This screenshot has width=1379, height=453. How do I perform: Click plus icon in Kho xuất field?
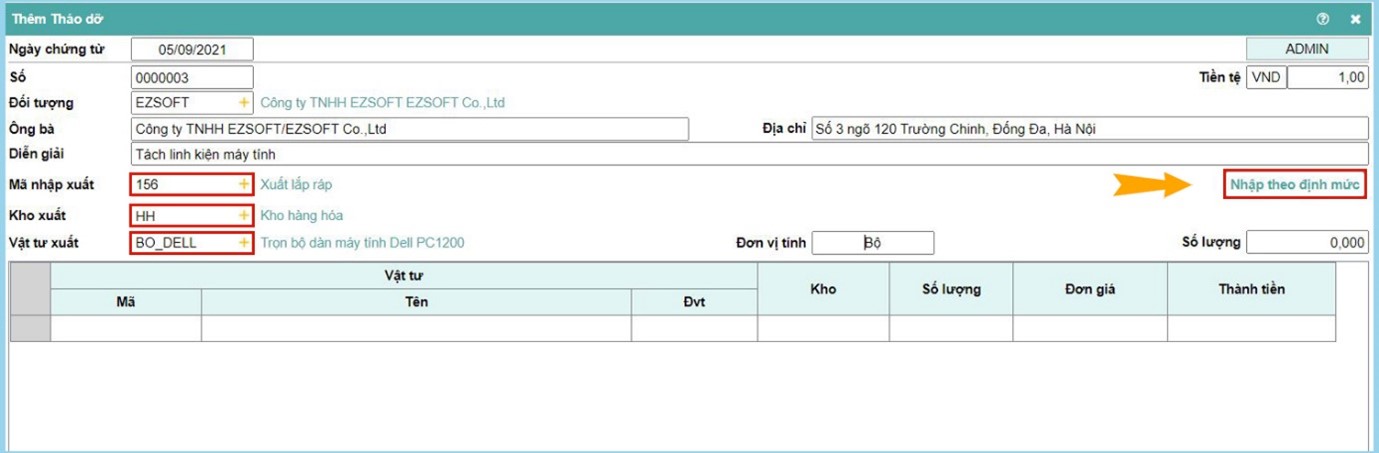coord(243,215)
